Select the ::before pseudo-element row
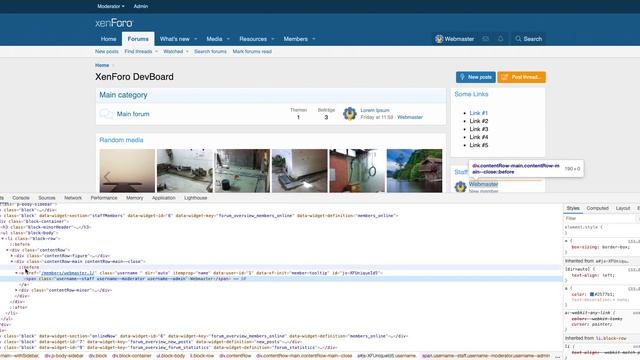Viewport: 640px width, 360px height. (281, 267)
